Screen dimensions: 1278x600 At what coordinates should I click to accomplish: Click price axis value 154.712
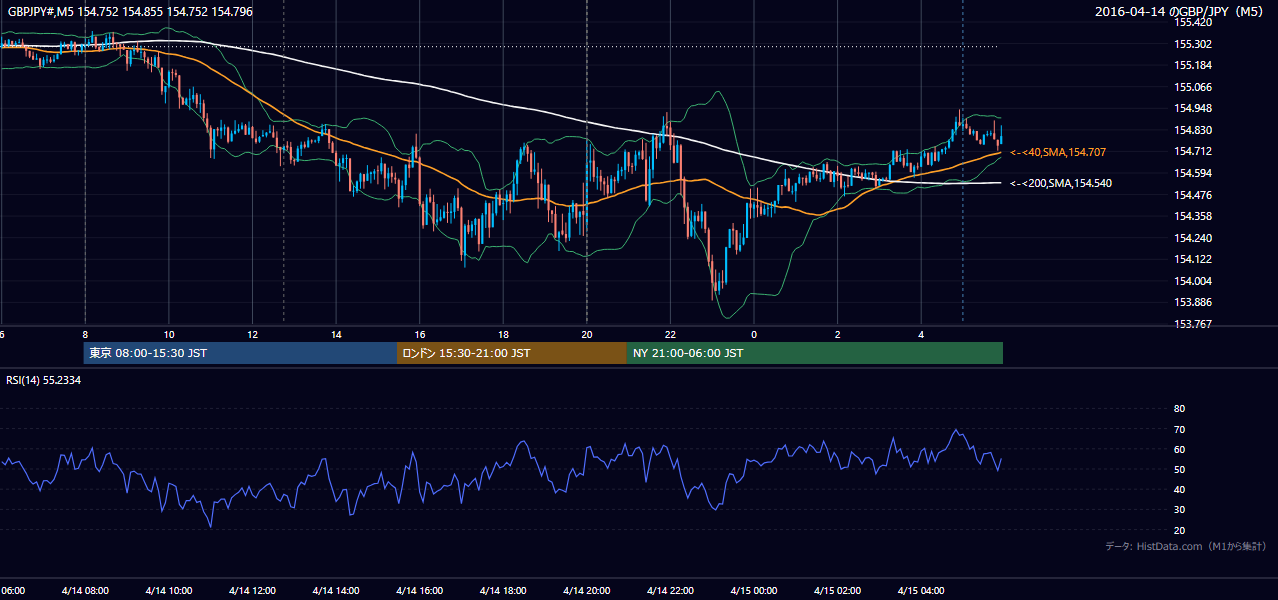pos(1193,151)
